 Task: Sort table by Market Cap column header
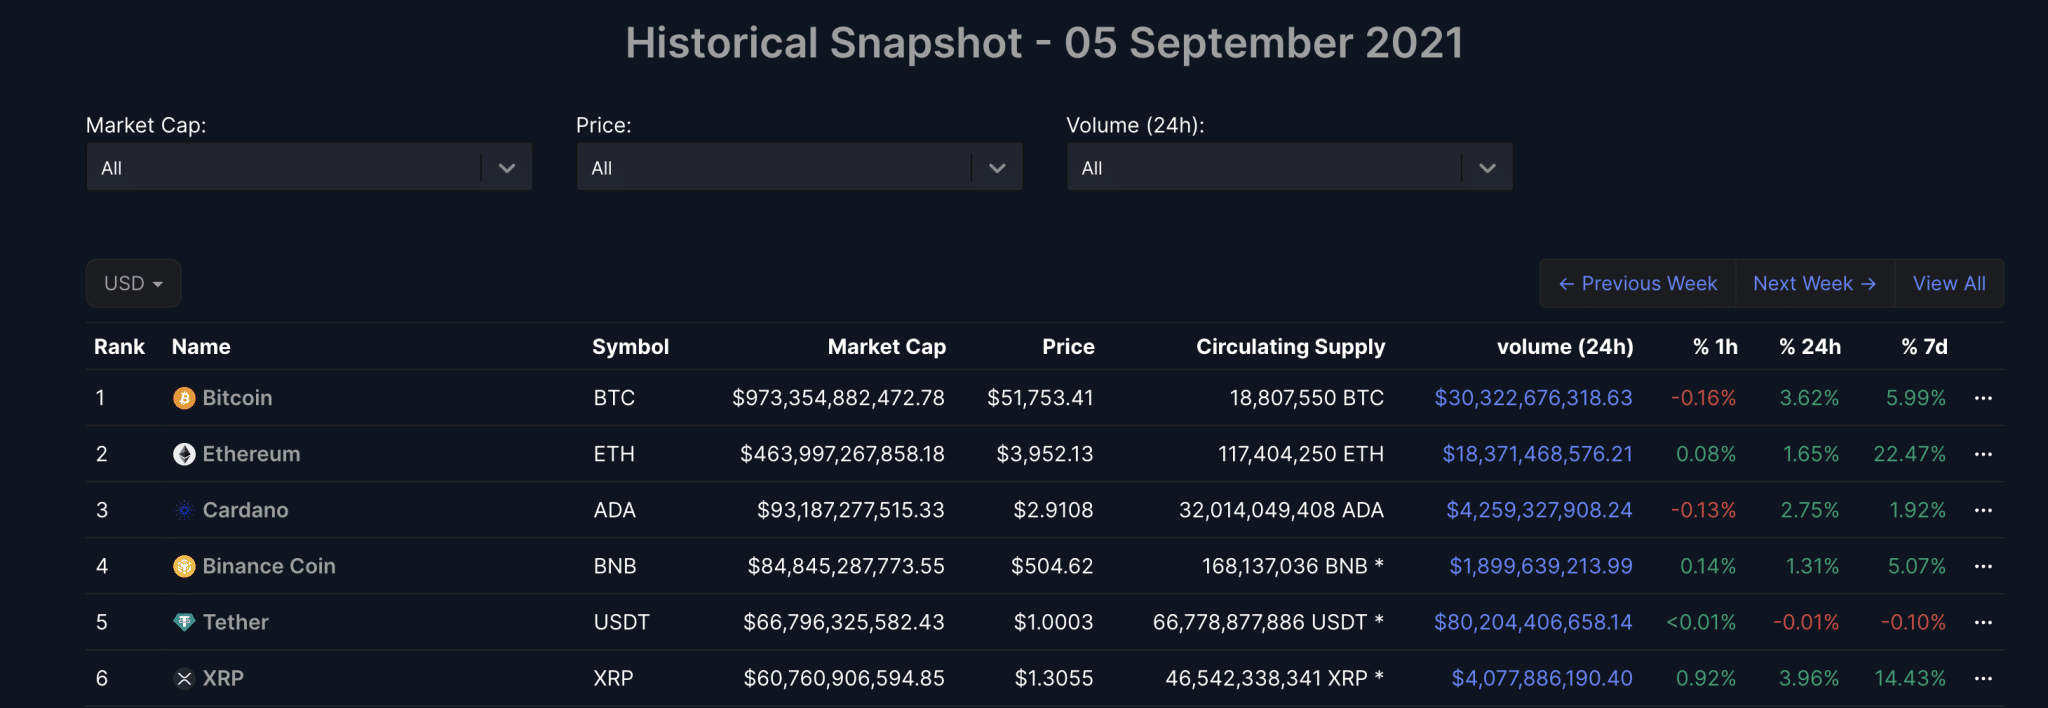886,347
